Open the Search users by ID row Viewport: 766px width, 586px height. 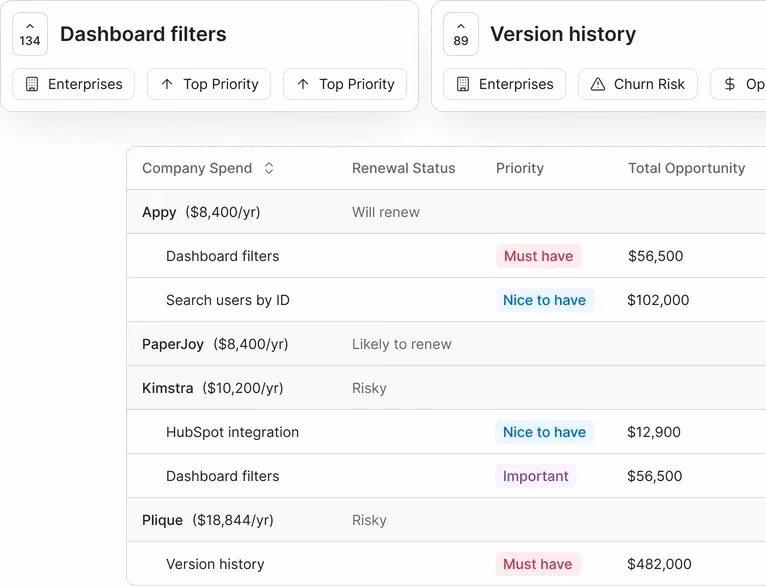tap(228, 300)
